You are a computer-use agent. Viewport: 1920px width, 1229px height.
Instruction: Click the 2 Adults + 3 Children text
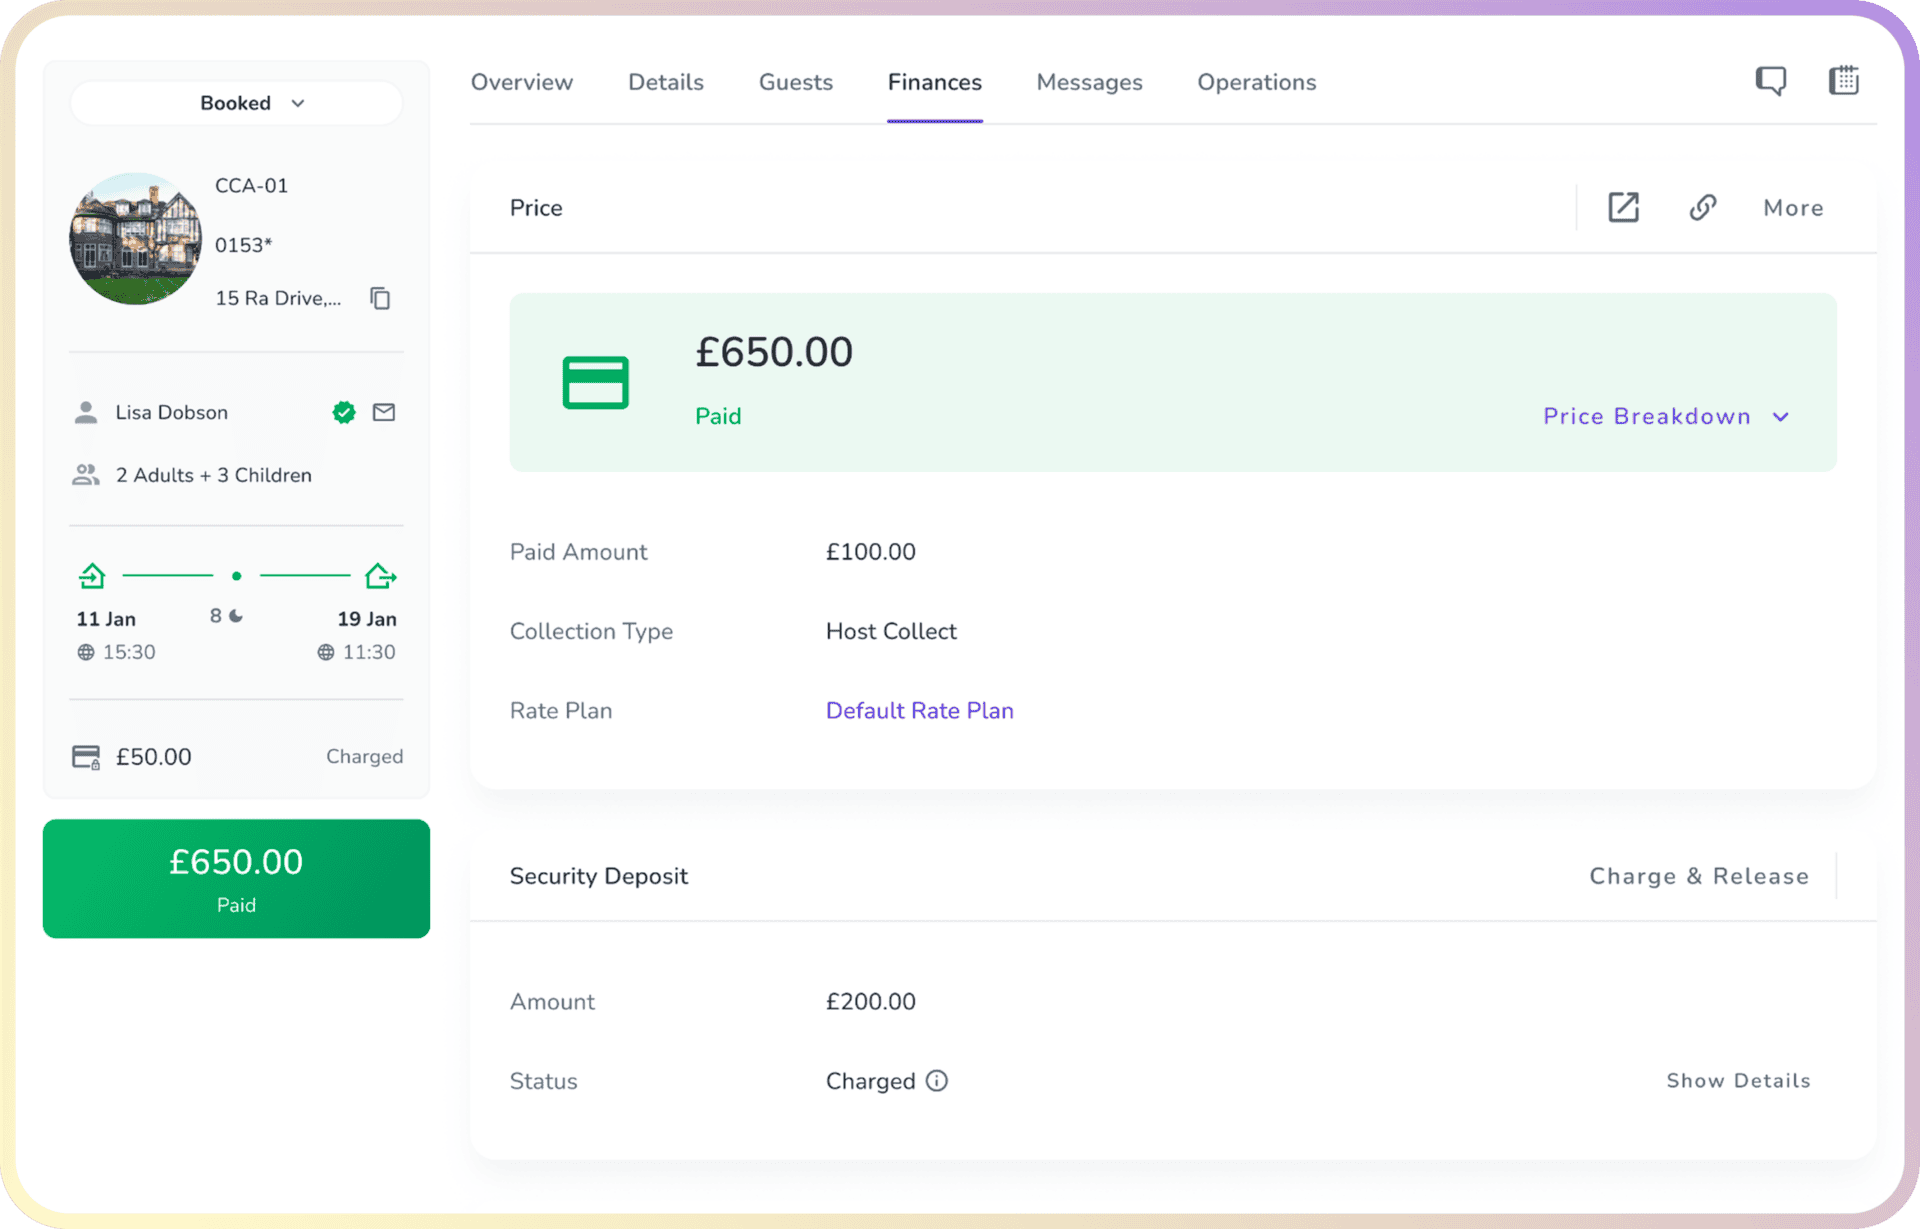point(214,475)
